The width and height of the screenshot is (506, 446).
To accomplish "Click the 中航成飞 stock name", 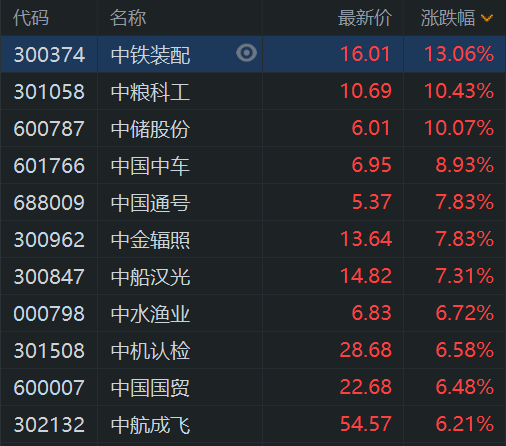I will coord(150,425).
